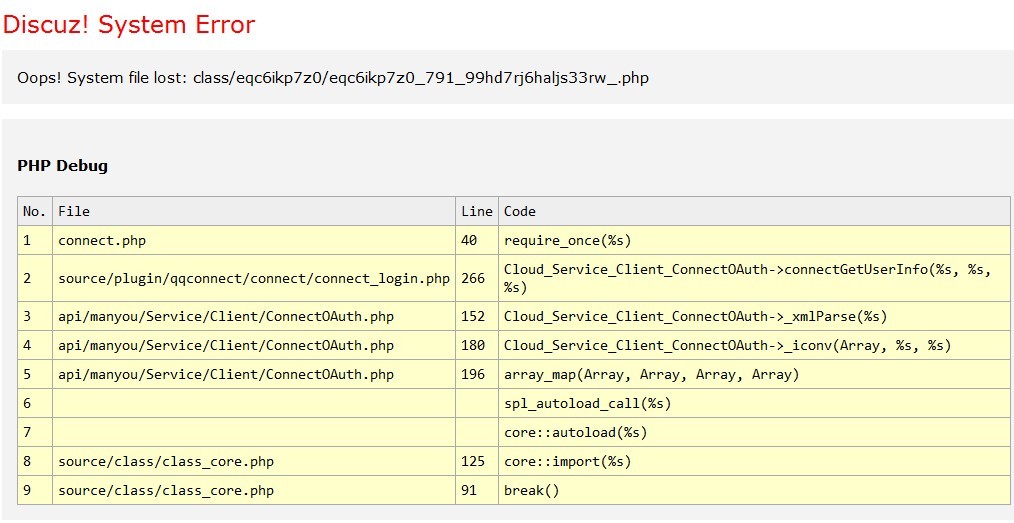Screen dimensions: 1014x523
Task: Click line number 266 cell
Action: pyautogui.click(x=473, y=278)
